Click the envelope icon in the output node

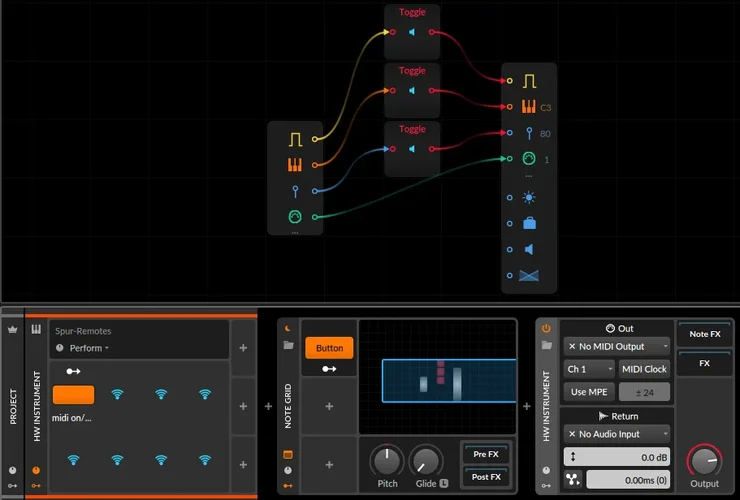coord(529,275)
